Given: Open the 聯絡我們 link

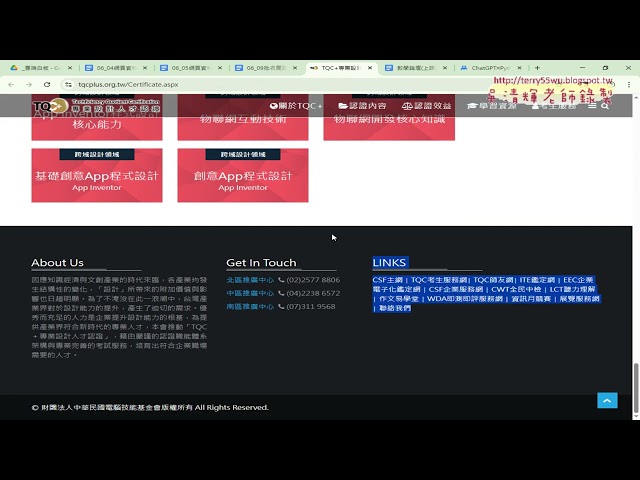Looking at the screenshot, I should point(395,308).
